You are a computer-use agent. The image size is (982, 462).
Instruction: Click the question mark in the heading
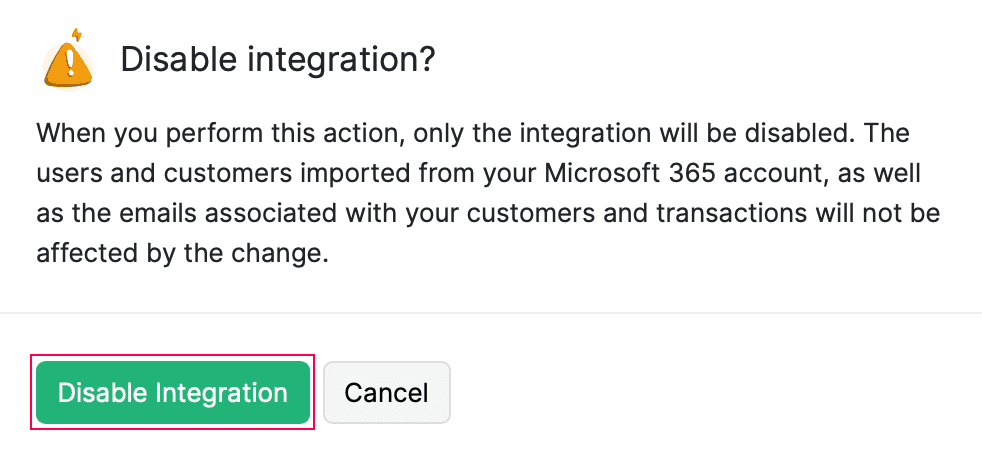pyautogui.click(x=426, y=62)
